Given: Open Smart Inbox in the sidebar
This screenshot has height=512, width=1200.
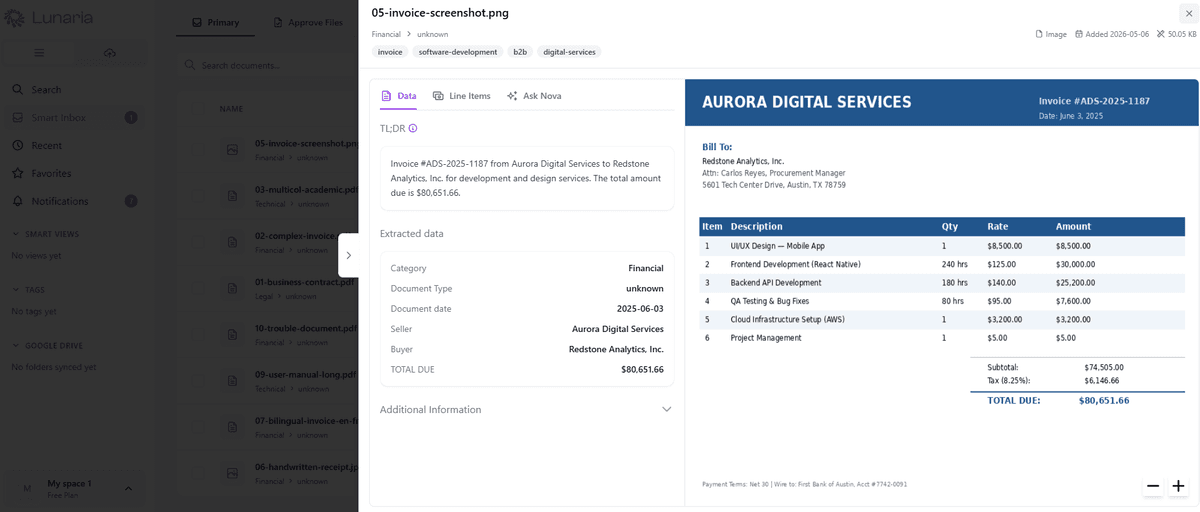Looking at the screenshot, I should [74, 118].
